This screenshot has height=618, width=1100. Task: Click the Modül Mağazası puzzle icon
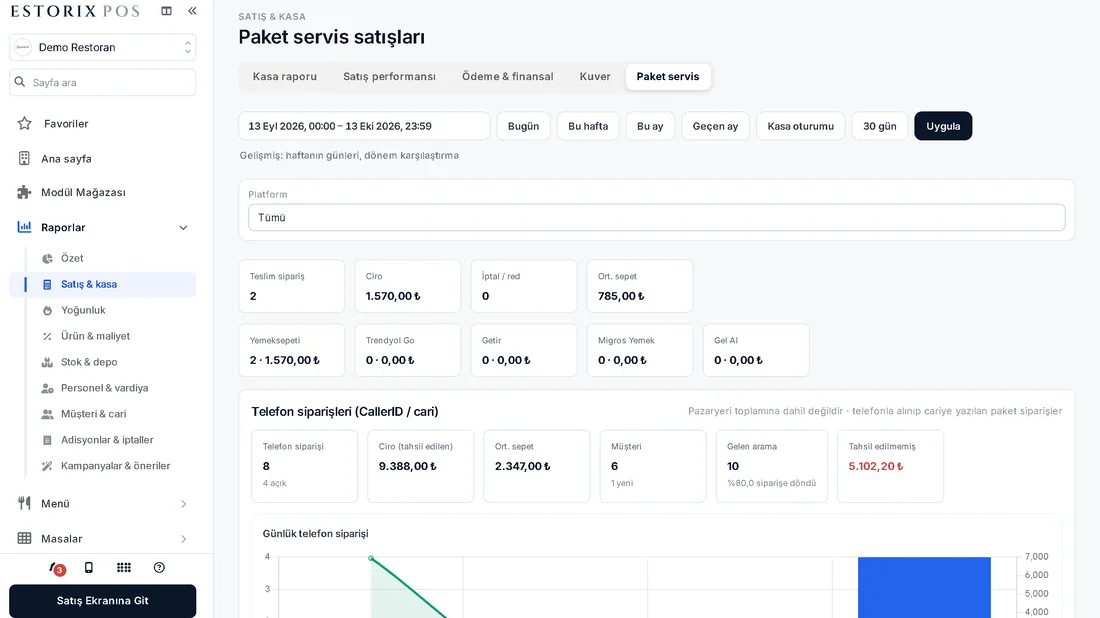pyautogui.click(x=25, y=192)
